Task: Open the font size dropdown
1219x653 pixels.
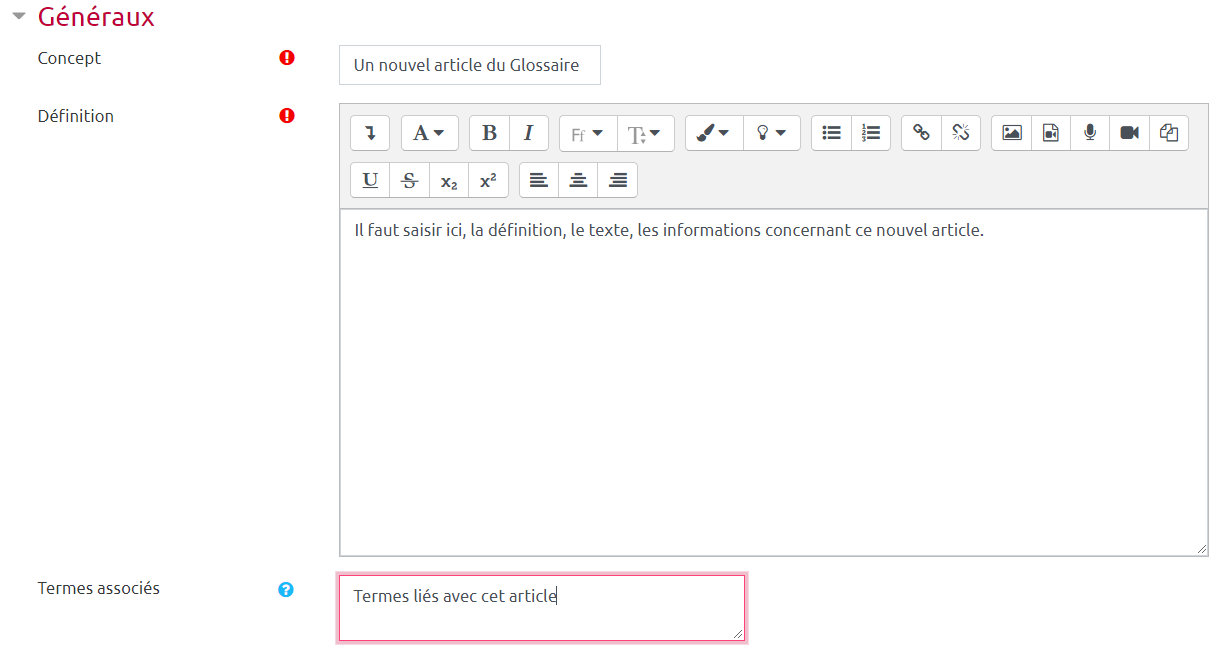Action: point(645,133)
